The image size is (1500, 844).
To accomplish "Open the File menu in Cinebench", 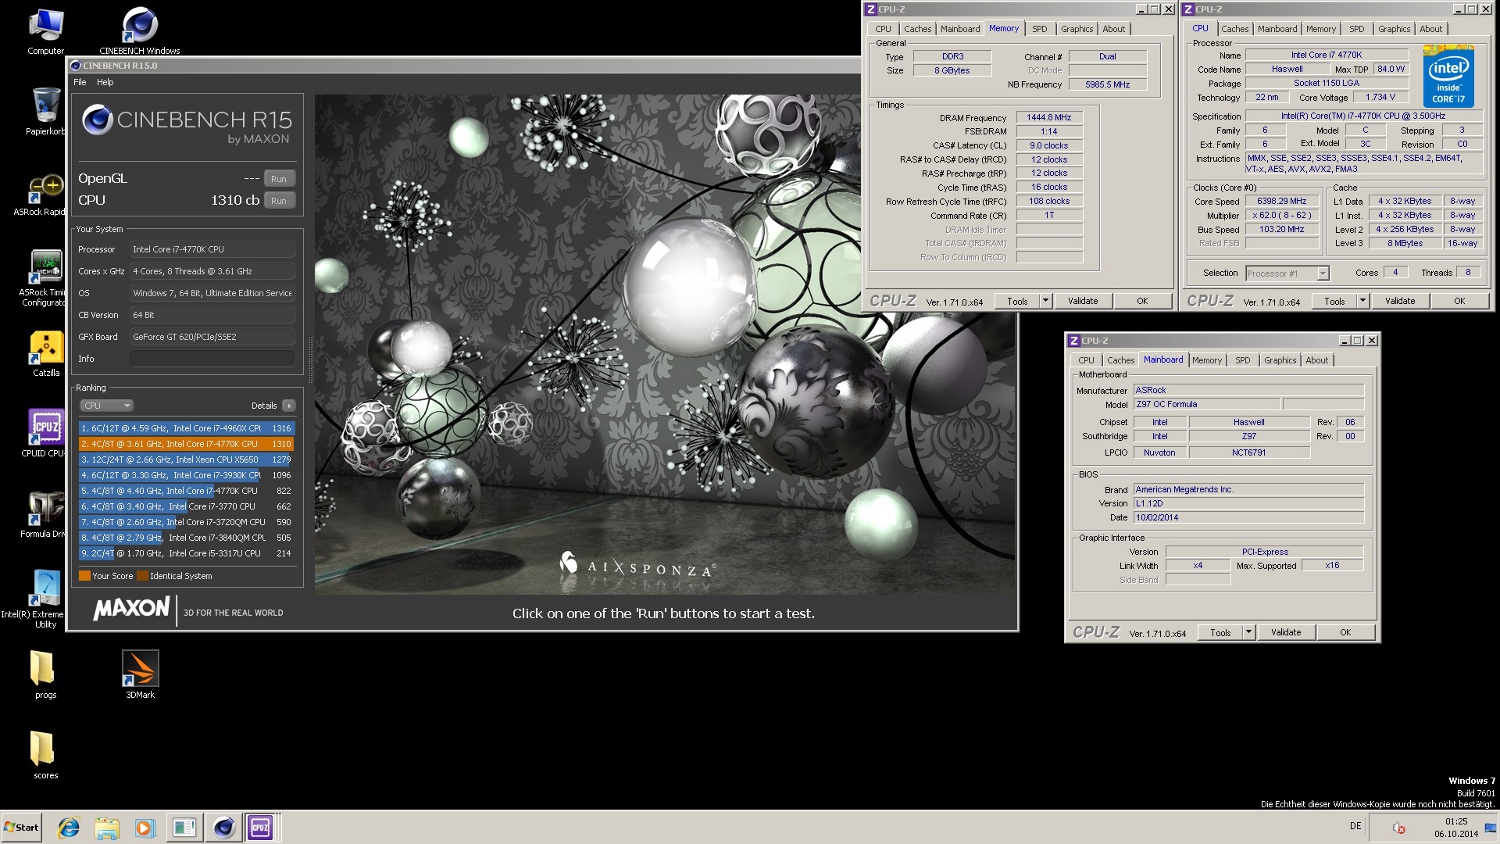I will 80,82.
